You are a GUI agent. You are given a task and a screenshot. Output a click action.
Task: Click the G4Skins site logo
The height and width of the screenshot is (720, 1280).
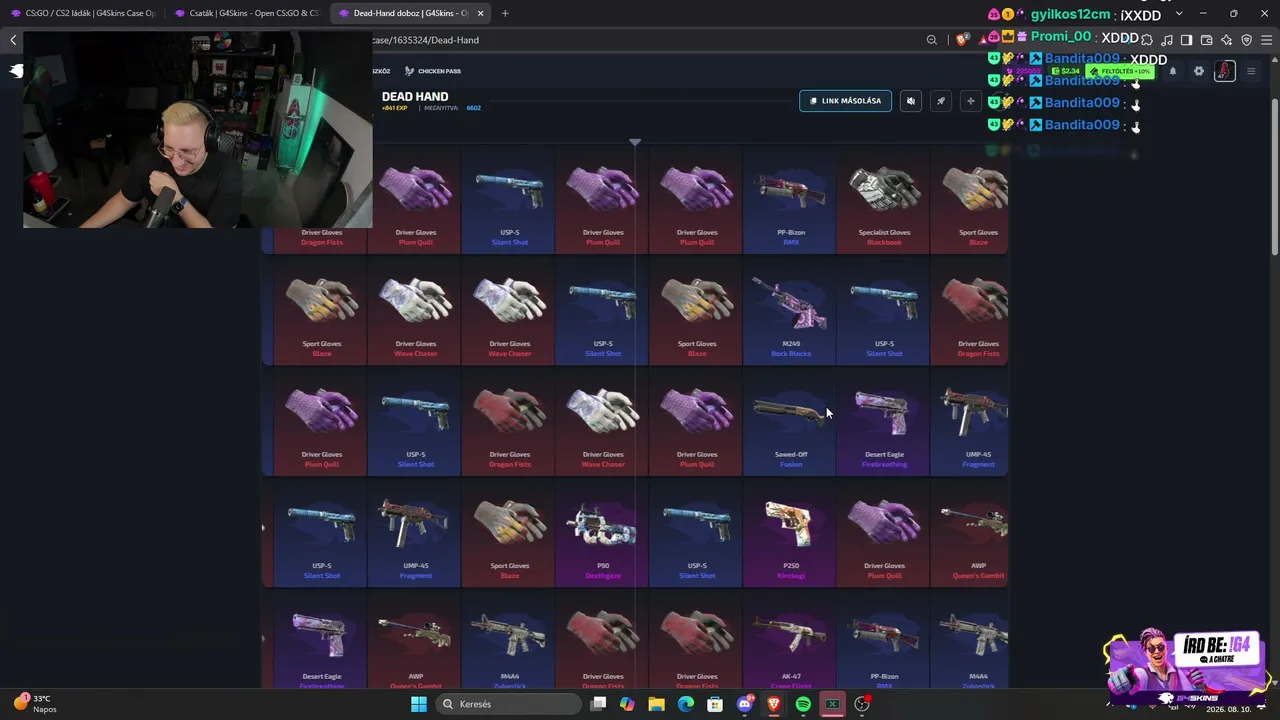tap(17, 71)
